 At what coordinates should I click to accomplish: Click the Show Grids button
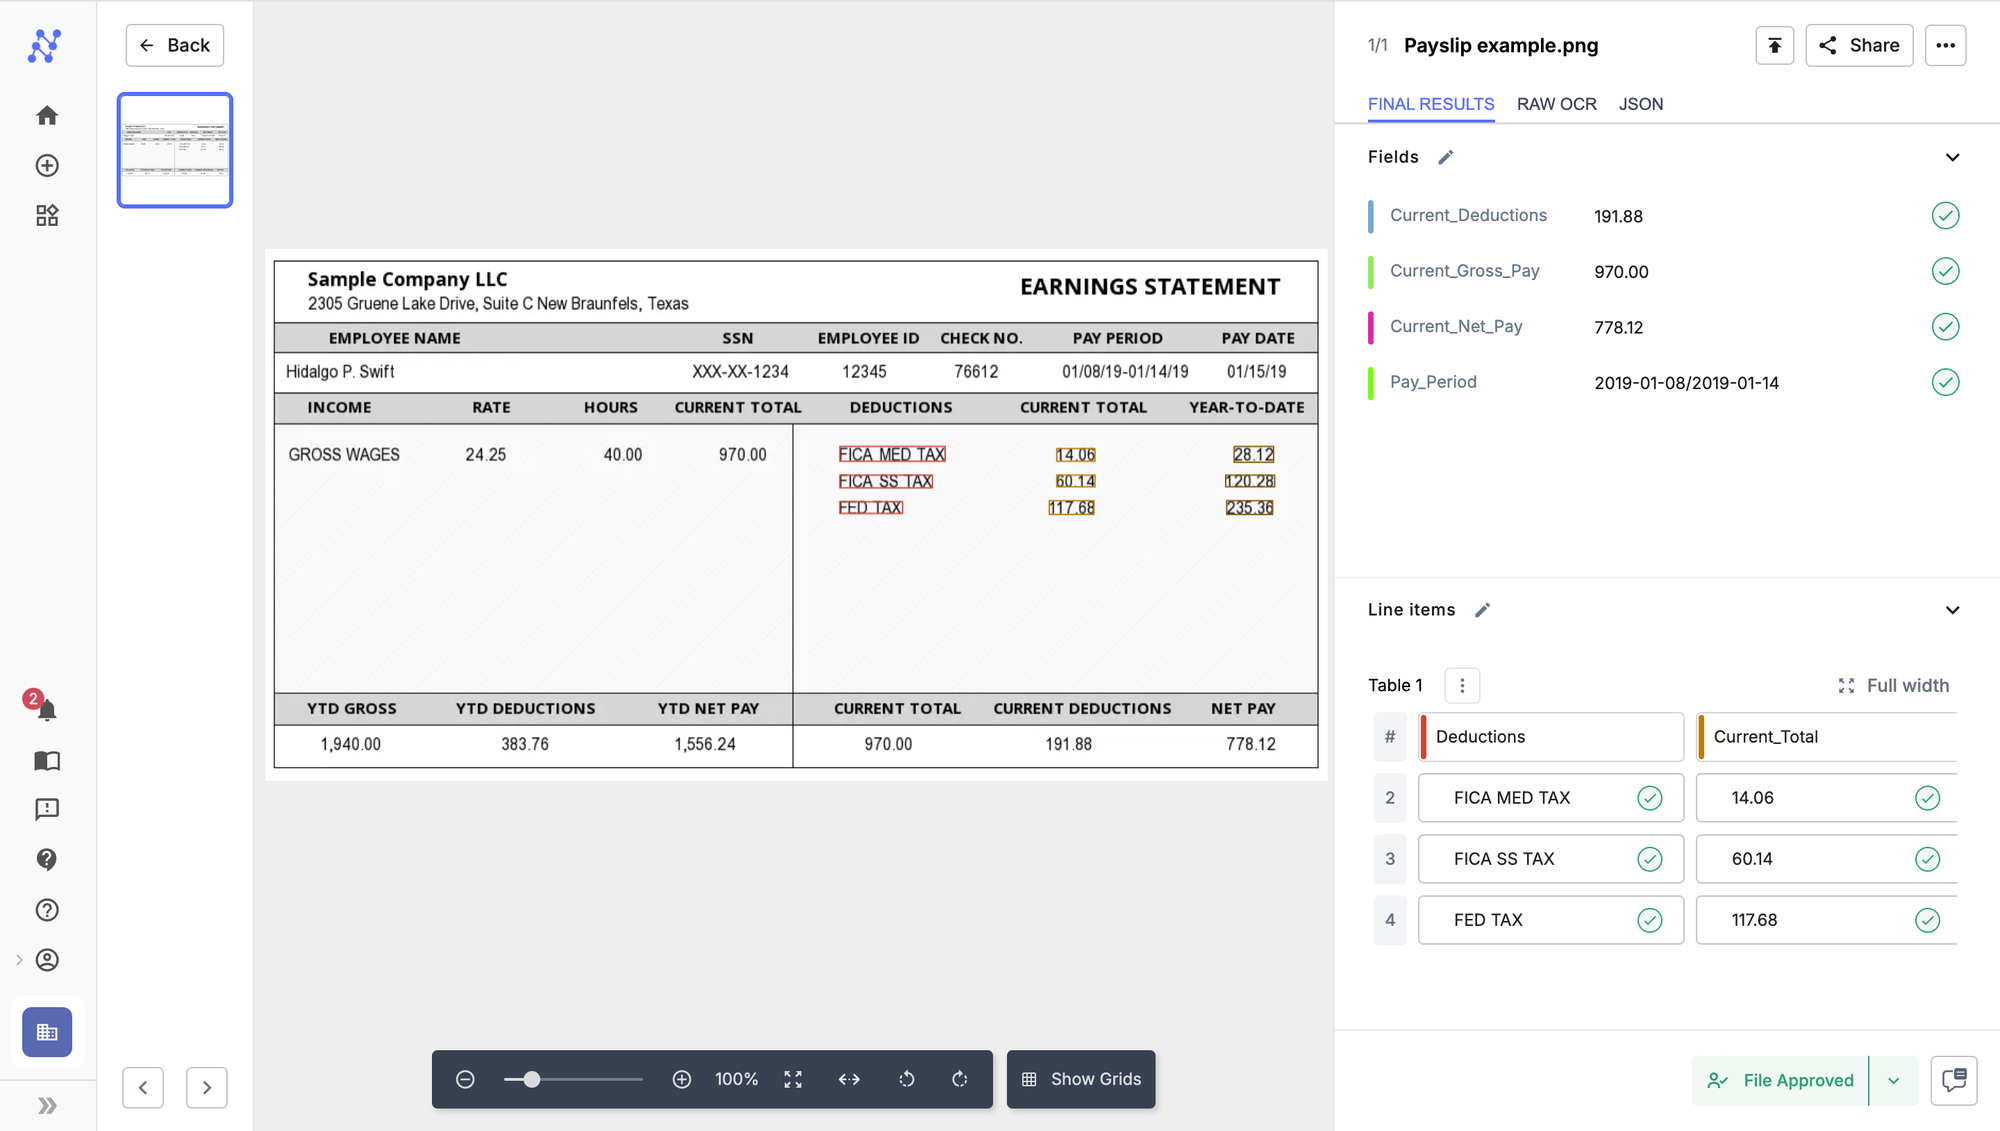(x=1081, y=1079)
